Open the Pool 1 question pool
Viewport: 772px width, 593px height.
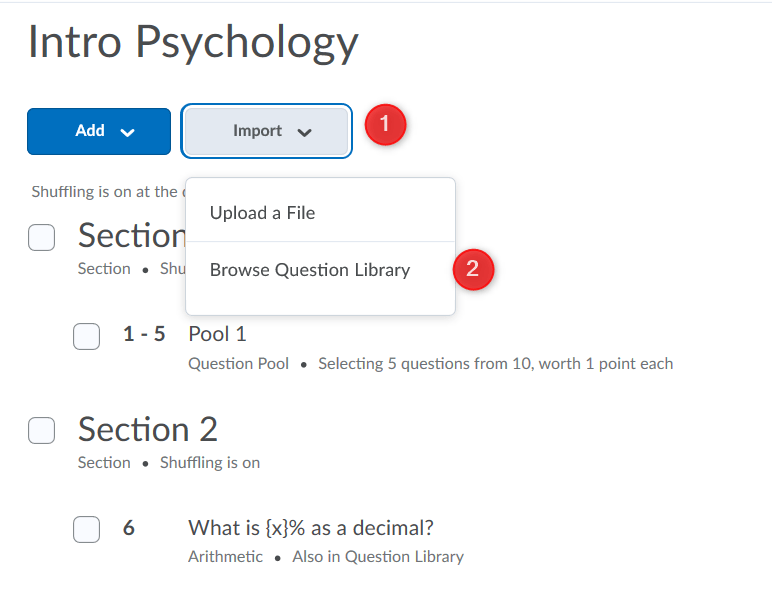pyautogui.click(x=217, y=334)
